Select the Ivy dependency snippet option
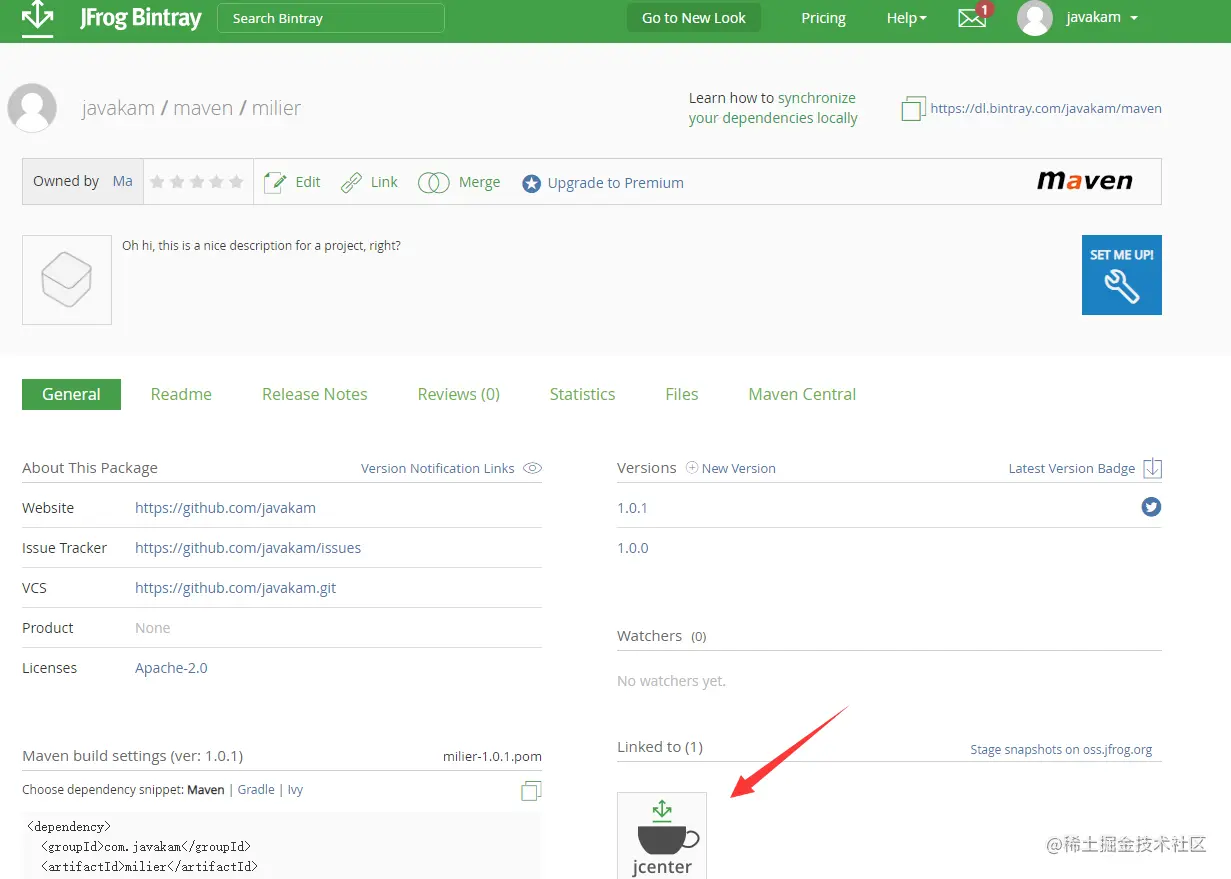 (295, 790)
